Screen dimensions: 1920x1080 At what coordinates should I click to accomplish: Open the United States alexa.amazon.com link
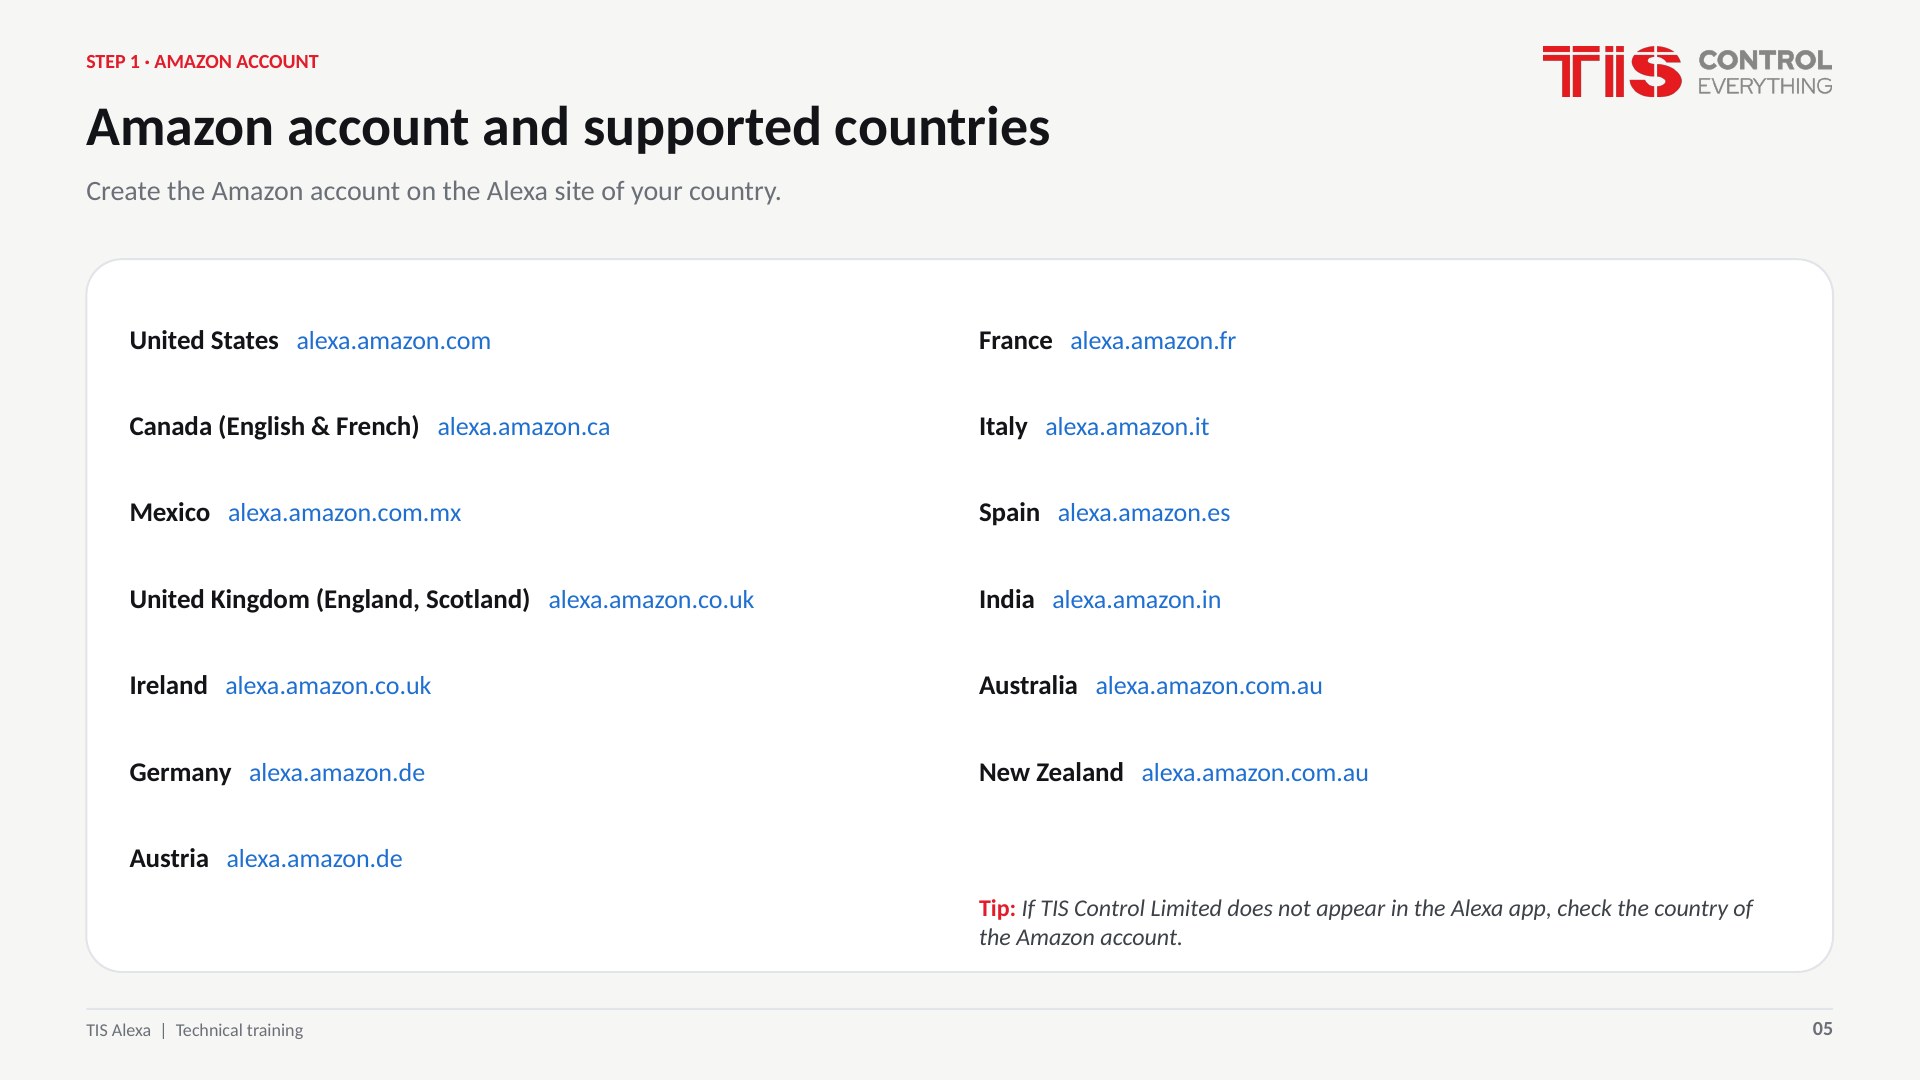[393, 341]
